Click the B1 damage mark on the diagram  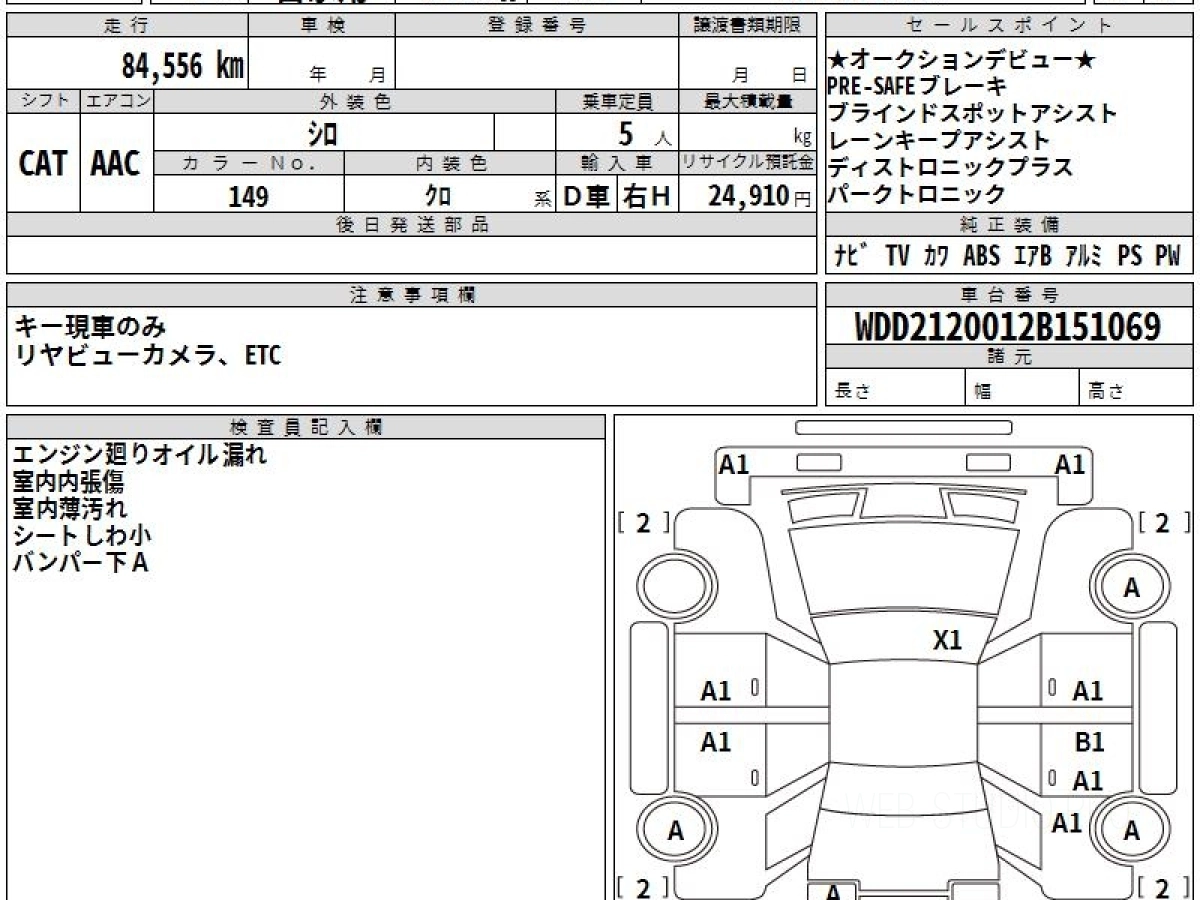(x=1089, y=743)
